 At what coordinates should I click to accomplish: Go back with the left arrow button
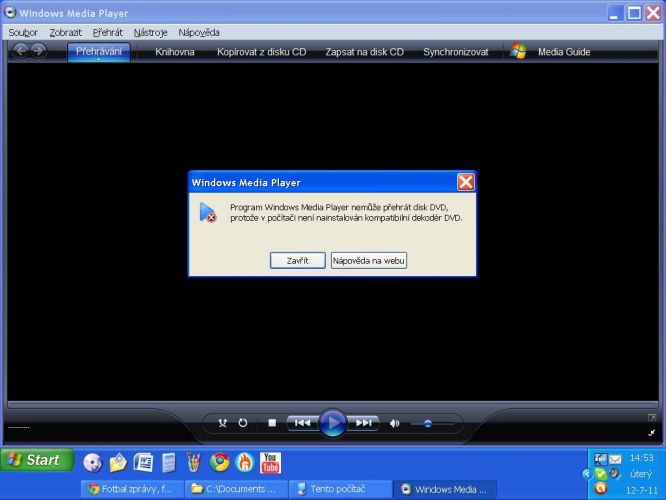click(20, 51)
